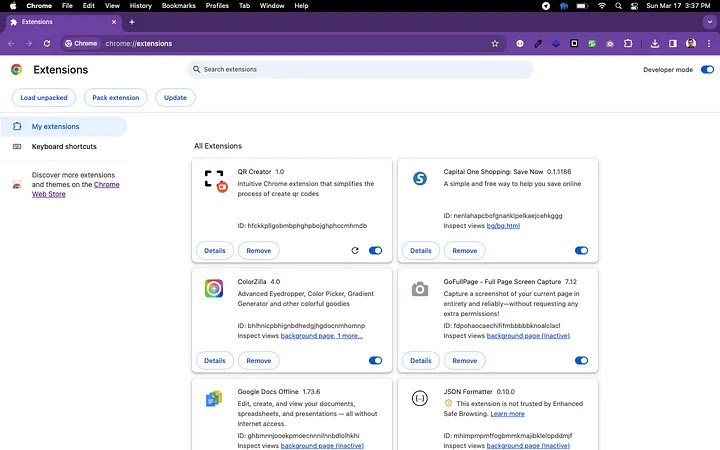Remove the QR Creator extension
Viewport: 720px width, 450px height.
point(259,251)
